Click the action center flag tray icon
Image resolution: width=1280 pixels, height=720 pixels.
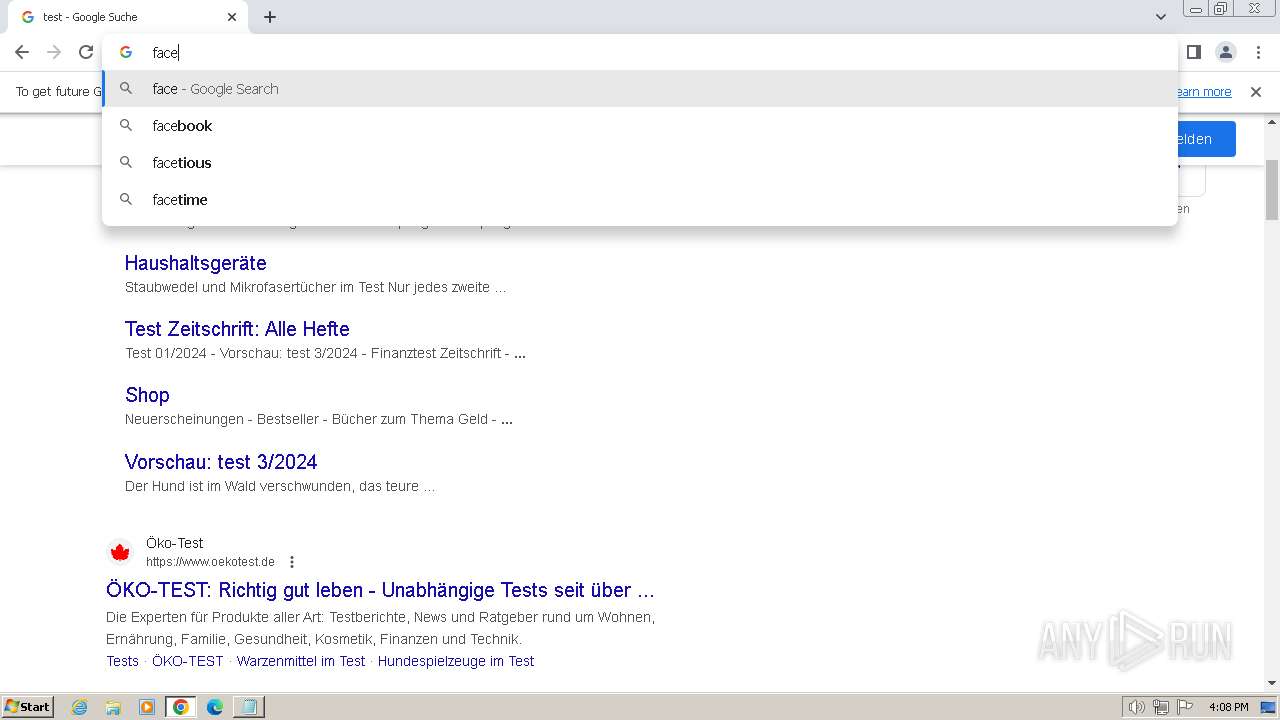click(1185, 707)
